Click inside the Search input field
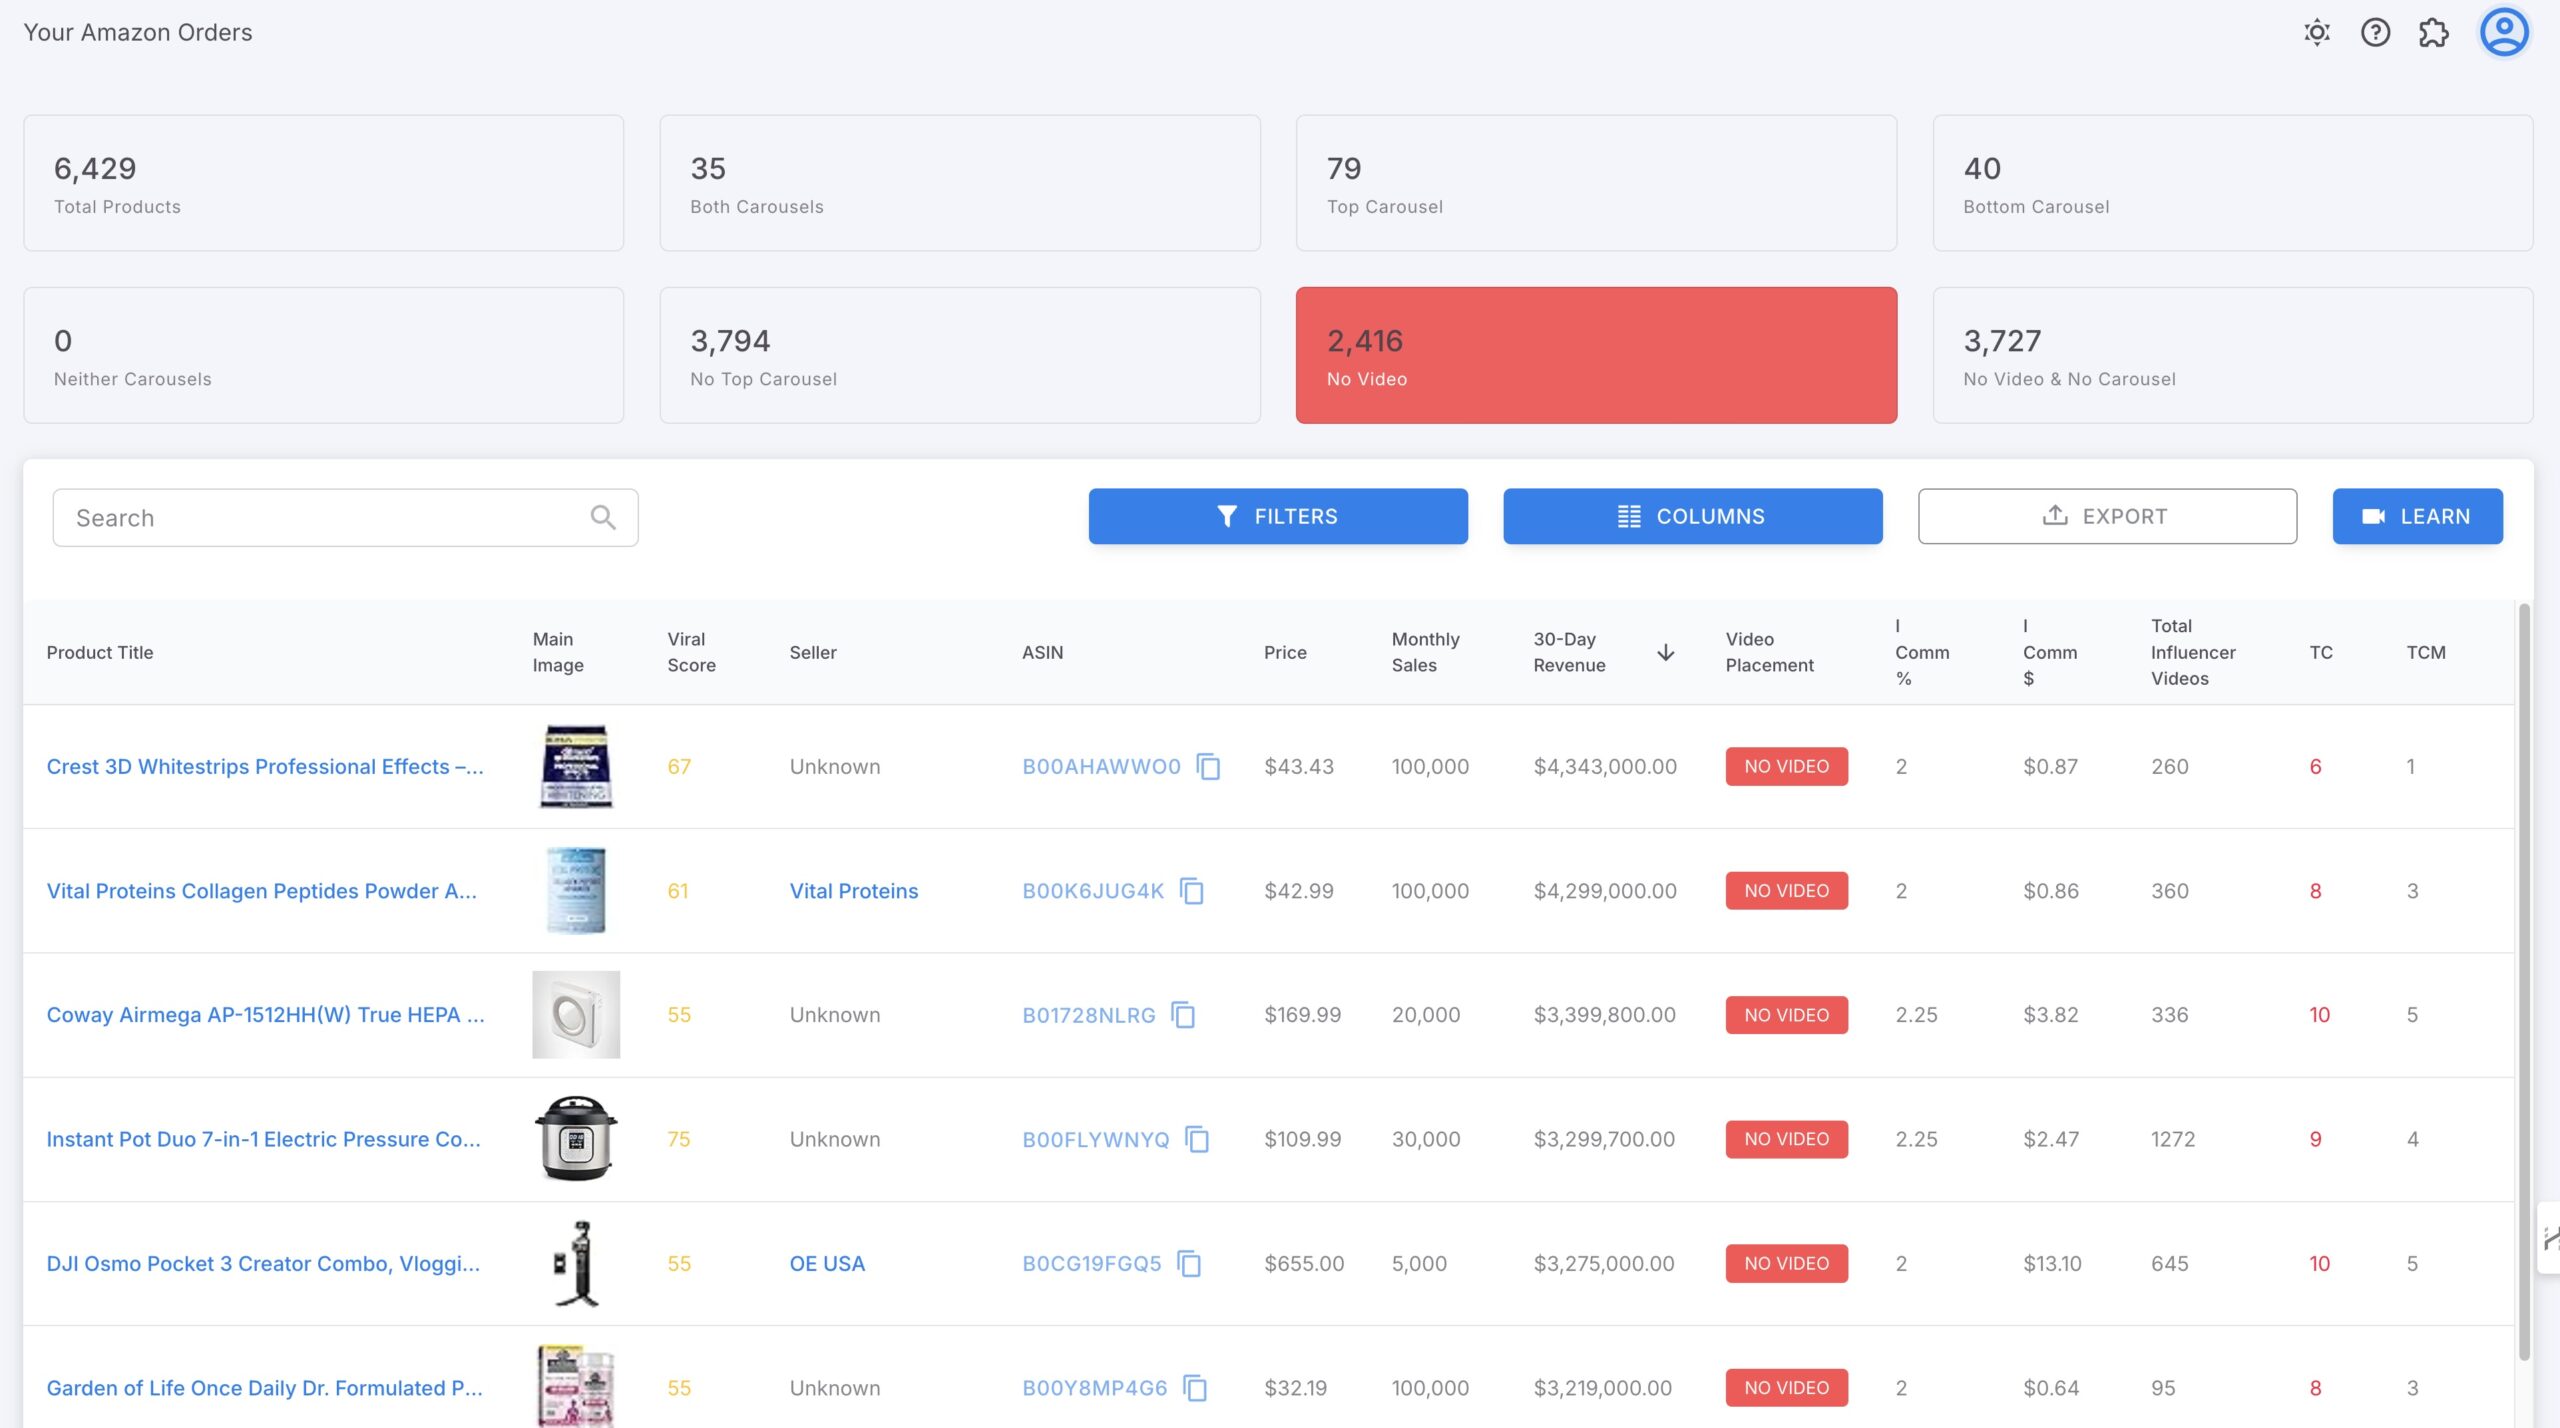2560x1428 pixels. 300,516
